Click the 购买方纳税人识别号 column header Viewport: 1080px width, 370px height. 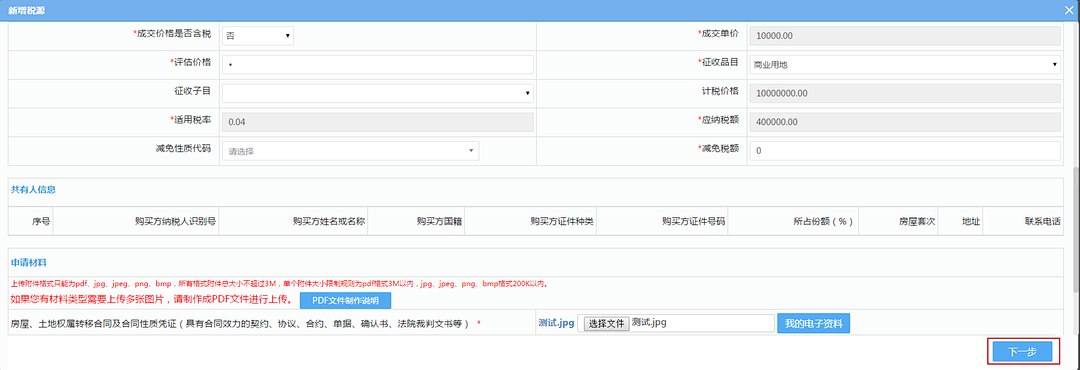(176, 222)
